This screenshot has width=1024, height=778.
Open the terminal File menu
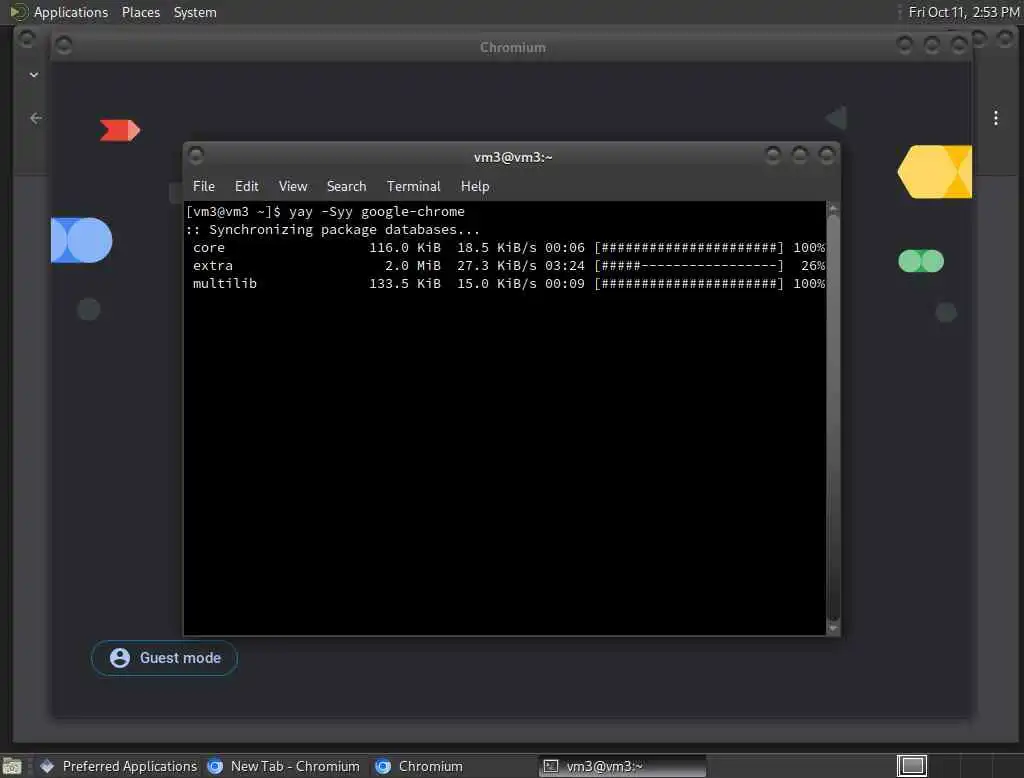coord(203,186)
